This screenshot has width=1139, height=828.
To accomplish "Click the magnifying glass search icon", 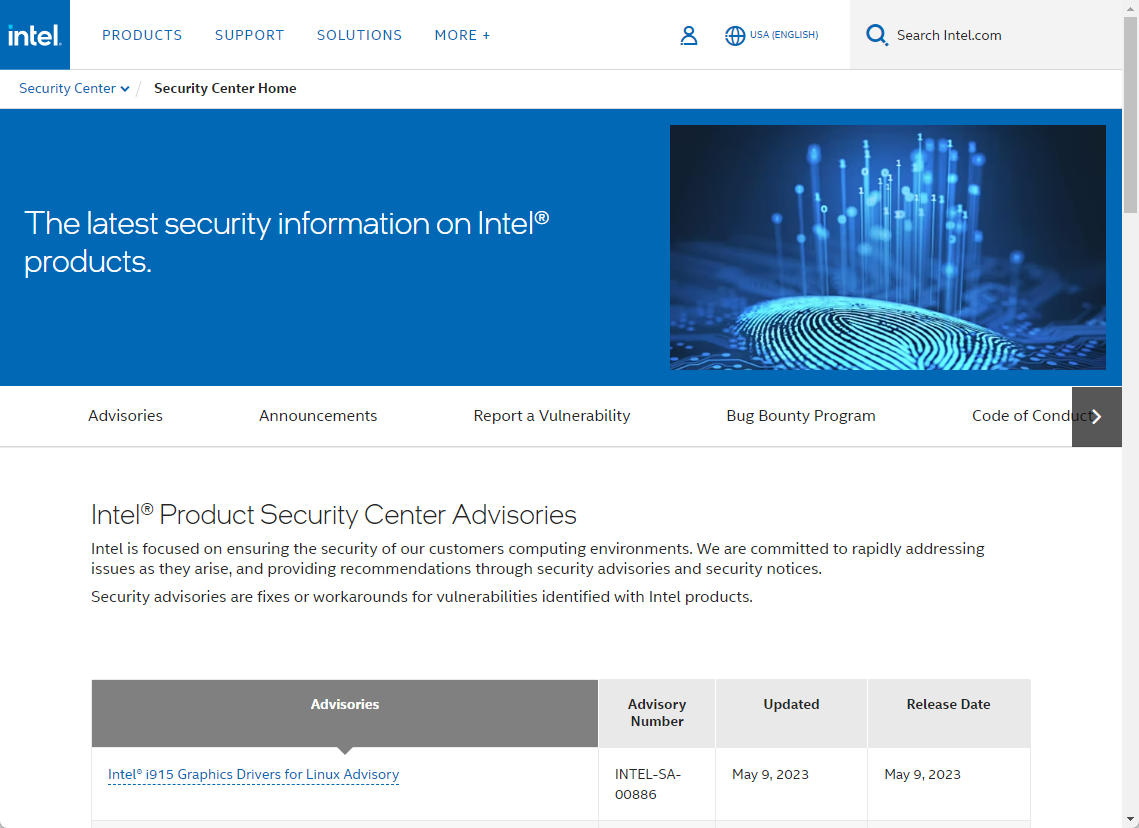I will coord(877,34).
